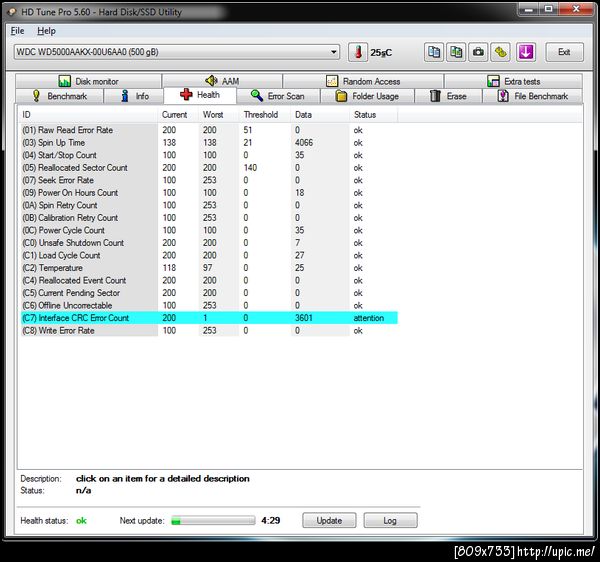The width and height of the screenshot is (600, 562).
Task: Click the 4066 data value
Action: [304, 143]
